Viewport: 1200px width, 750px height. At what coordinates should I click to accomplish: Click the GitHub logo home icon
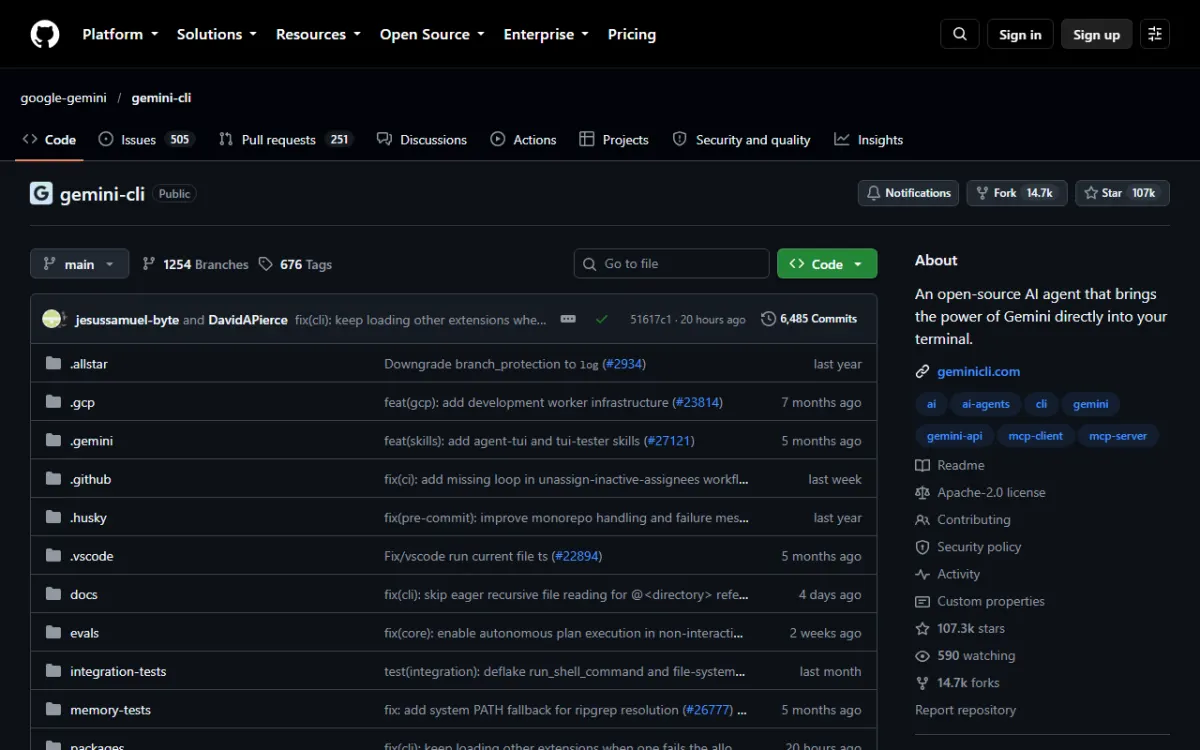tap(45, 34)
